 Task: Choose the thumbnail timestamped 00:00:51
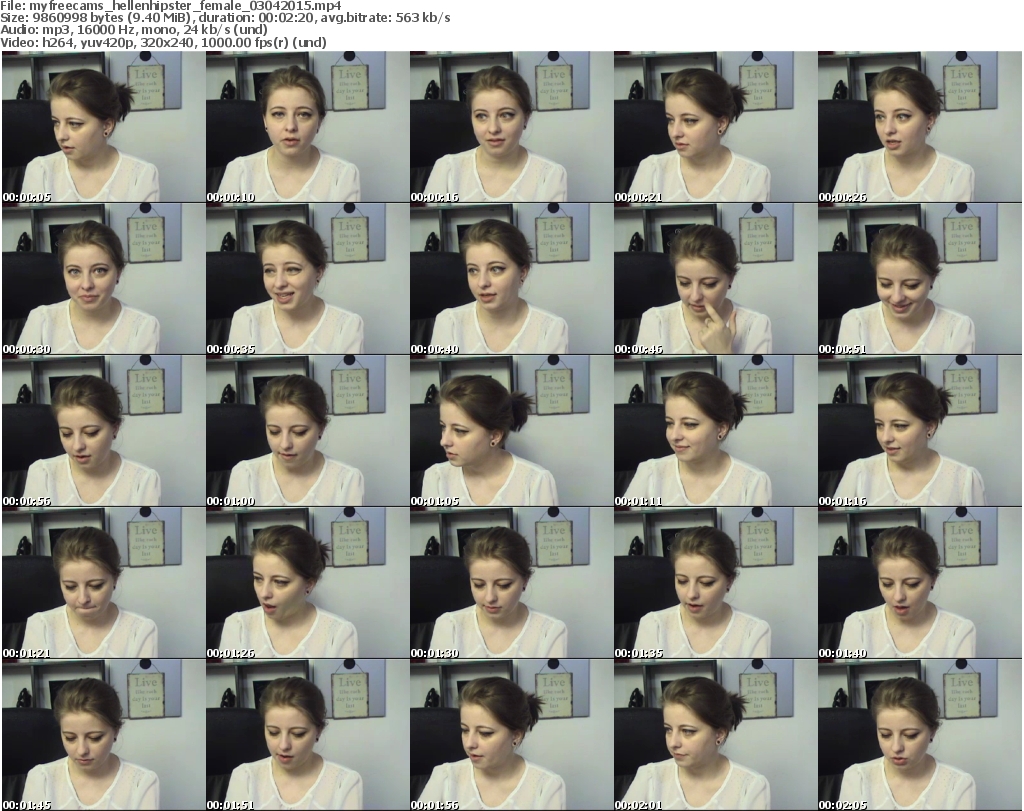(919, 279)
